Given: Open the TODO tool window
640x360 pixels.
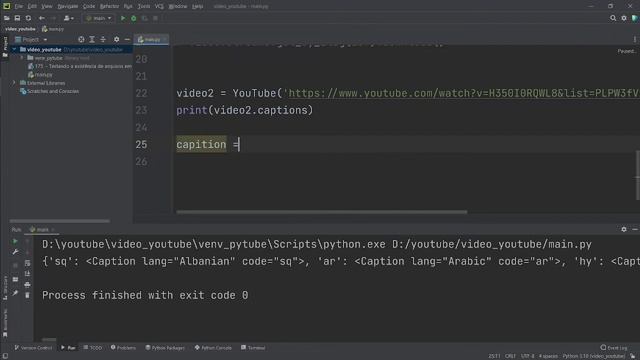Looking at the screenshot, I should tap(93, 348).
